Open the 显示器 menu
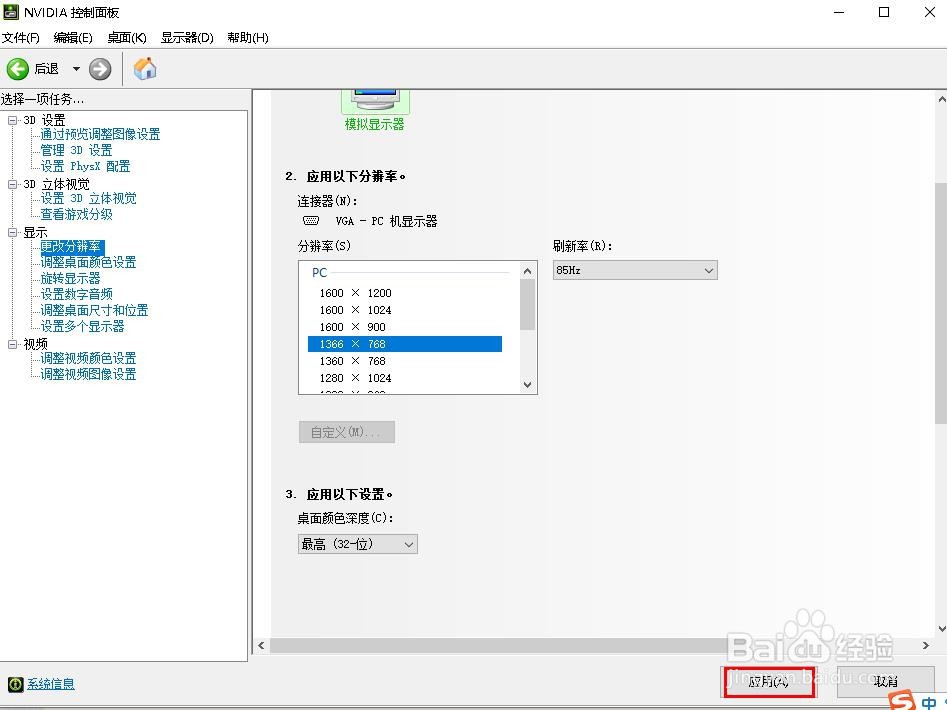This screenshot has height=710, width=947. pyautogui.click(x=186, y=37)
